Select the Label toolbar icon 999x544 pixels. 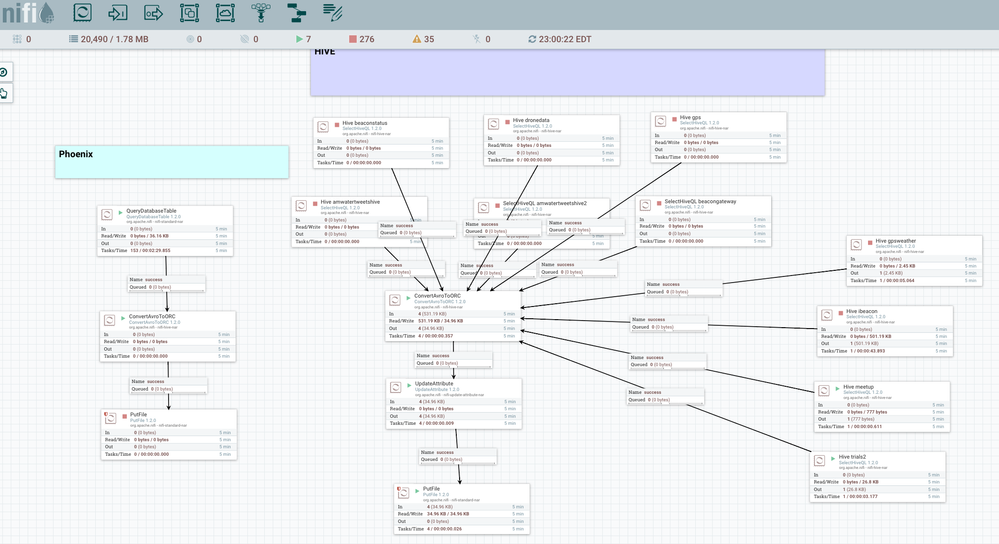(x=332, y=13)
